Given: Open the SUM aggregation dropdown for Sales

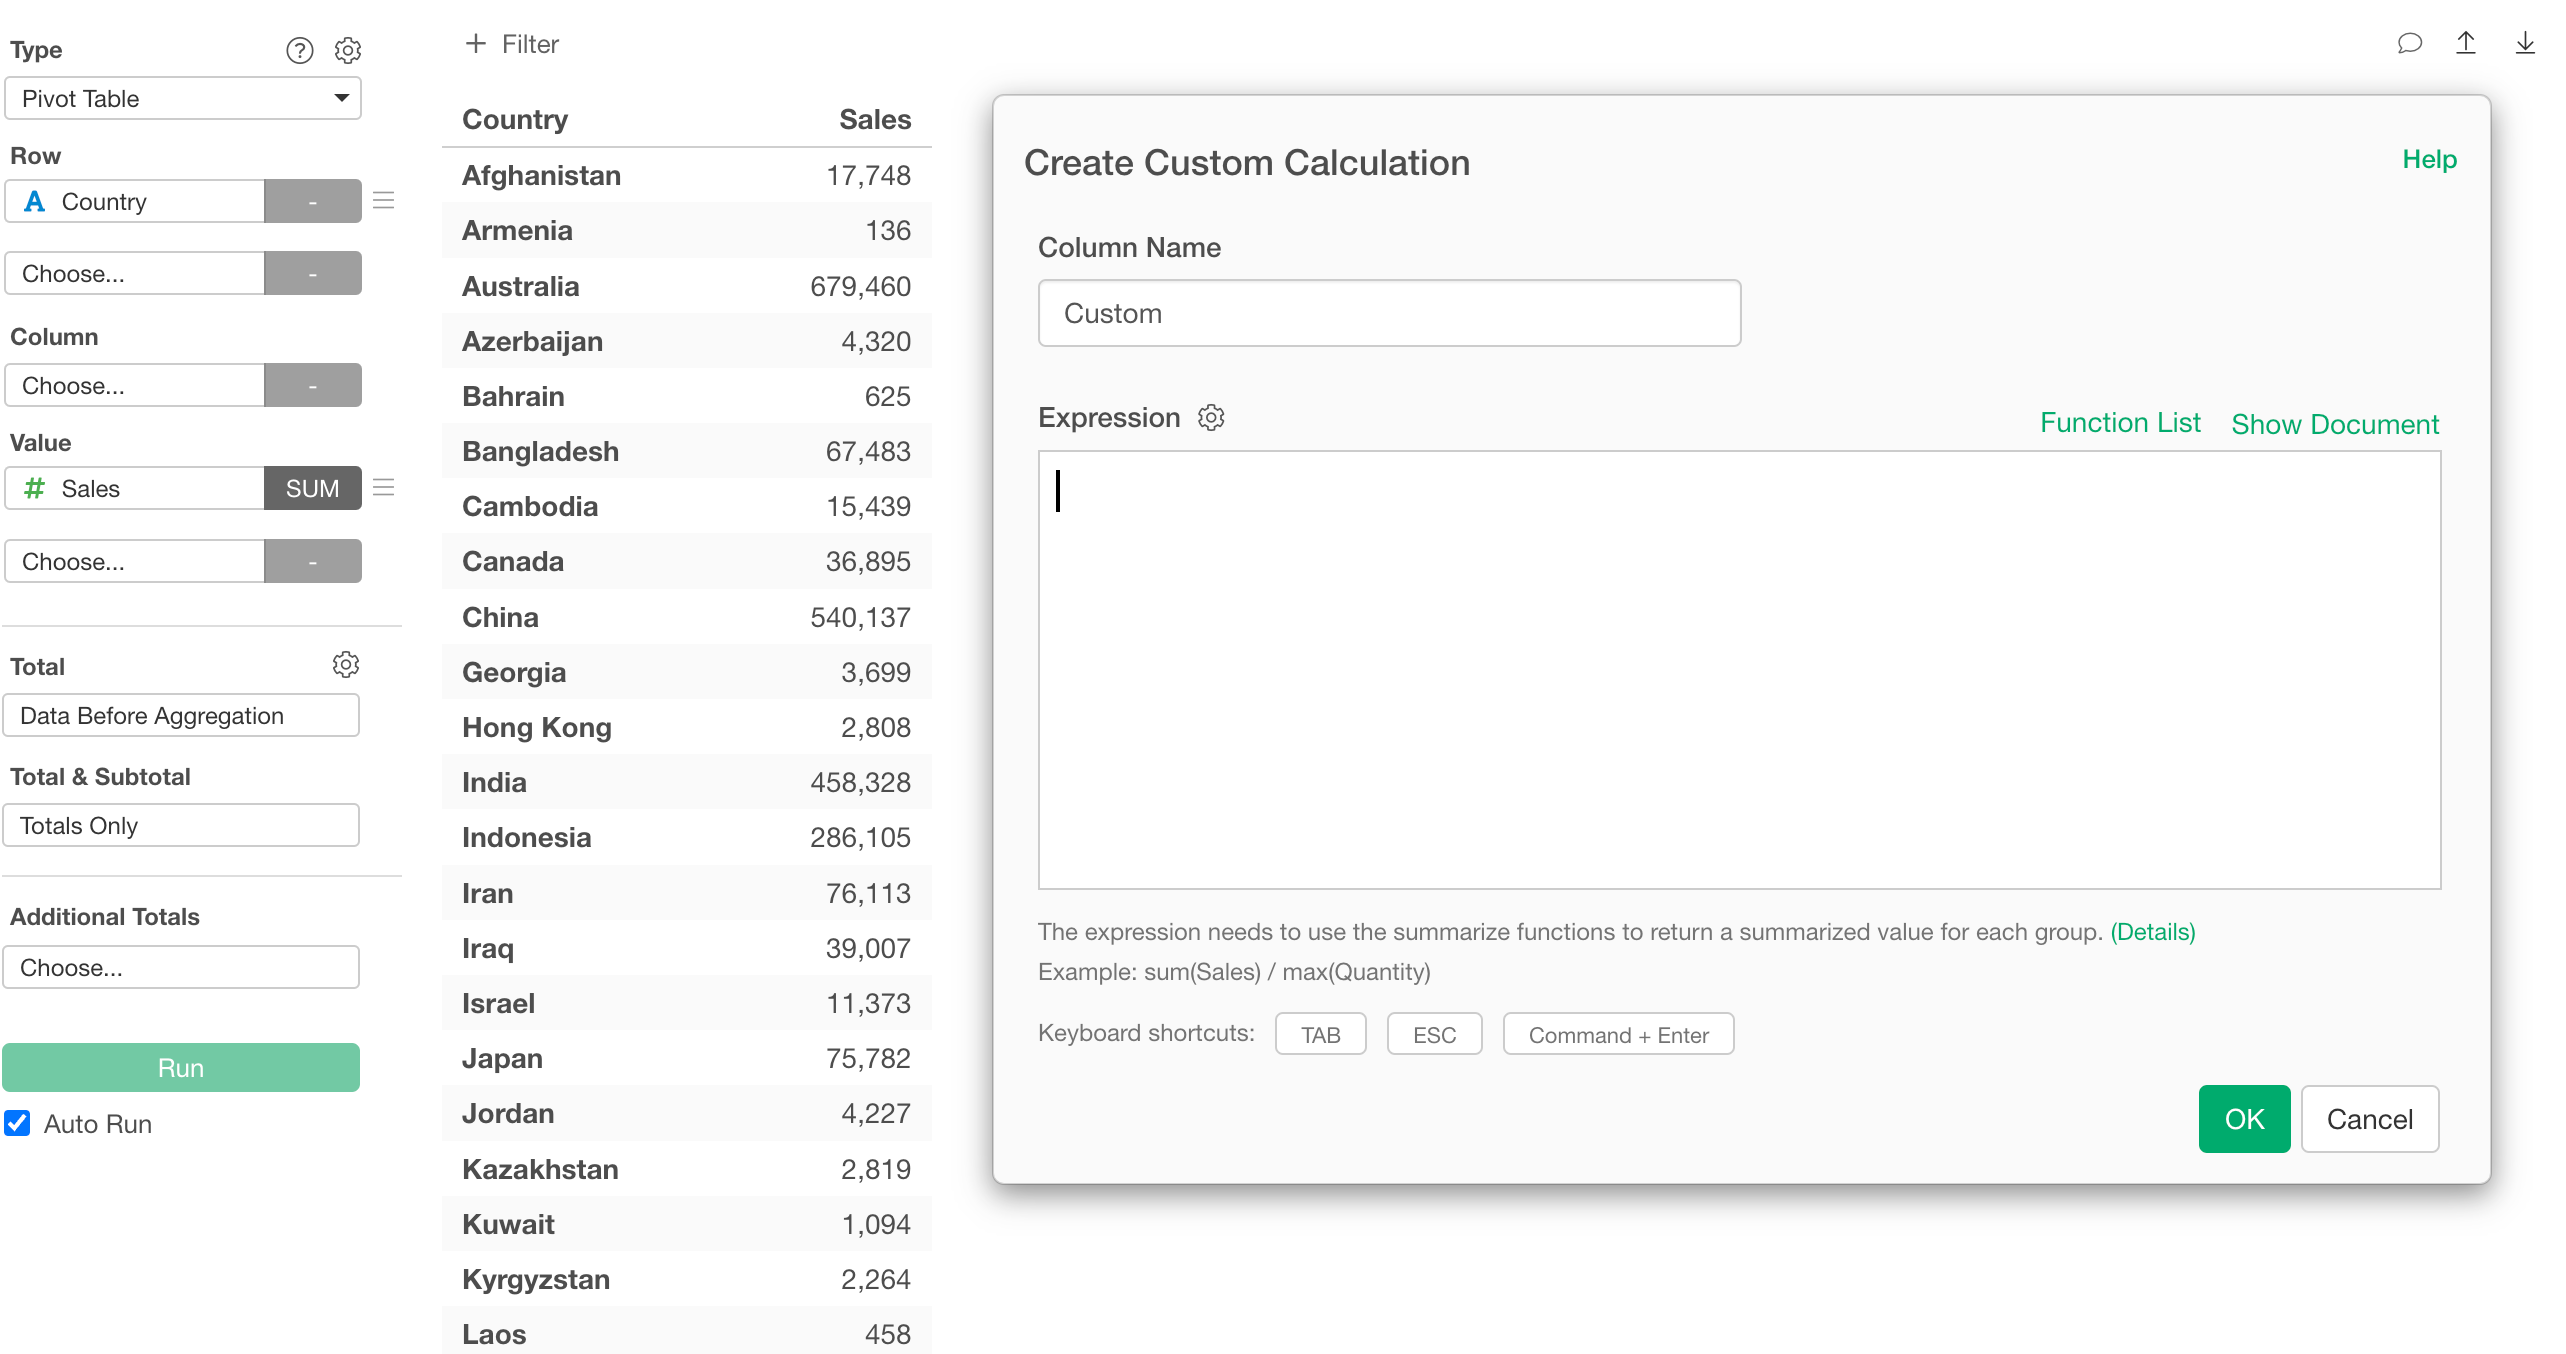Looking at the screenshot, I should tap(312, 488).
